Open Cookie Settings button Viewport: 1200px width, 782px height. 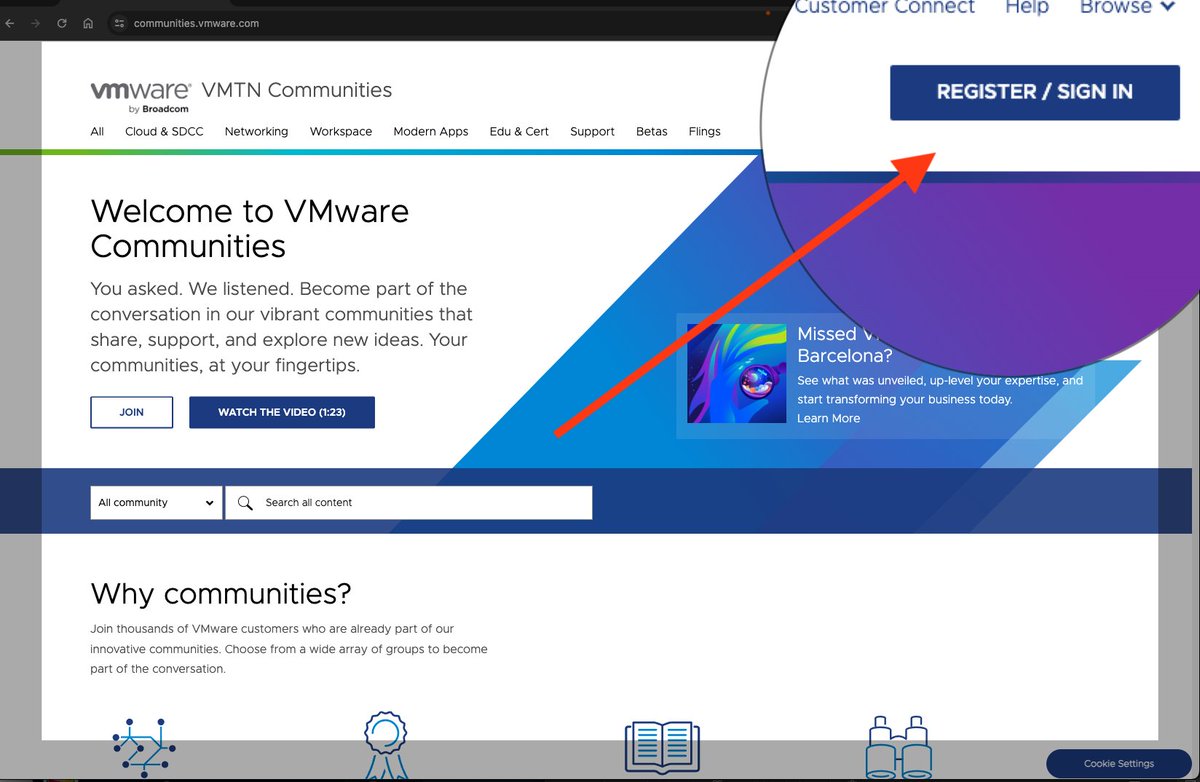tap(1119, 764)
